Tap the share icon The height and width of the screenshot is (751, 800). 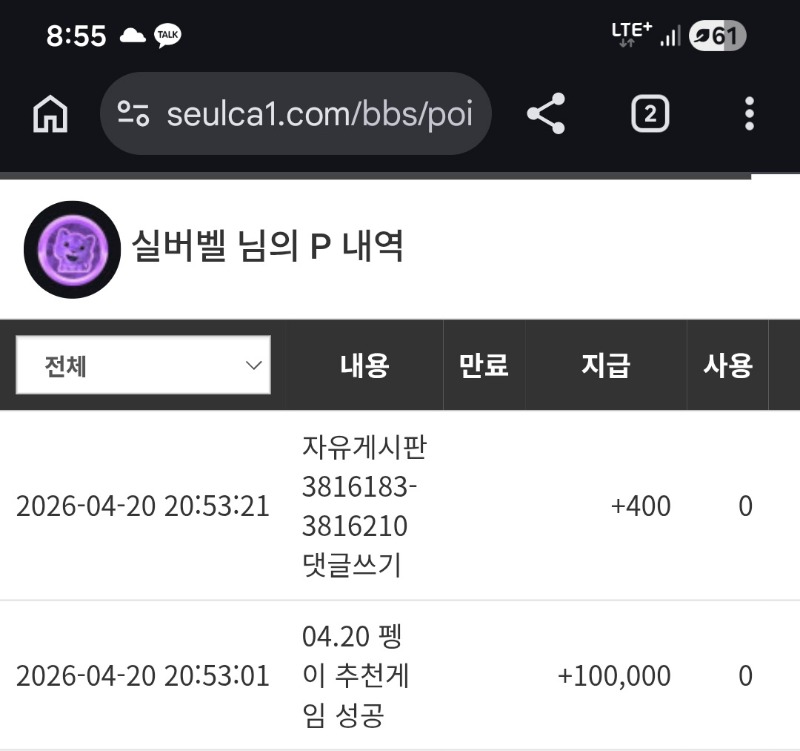coord(546,114)
